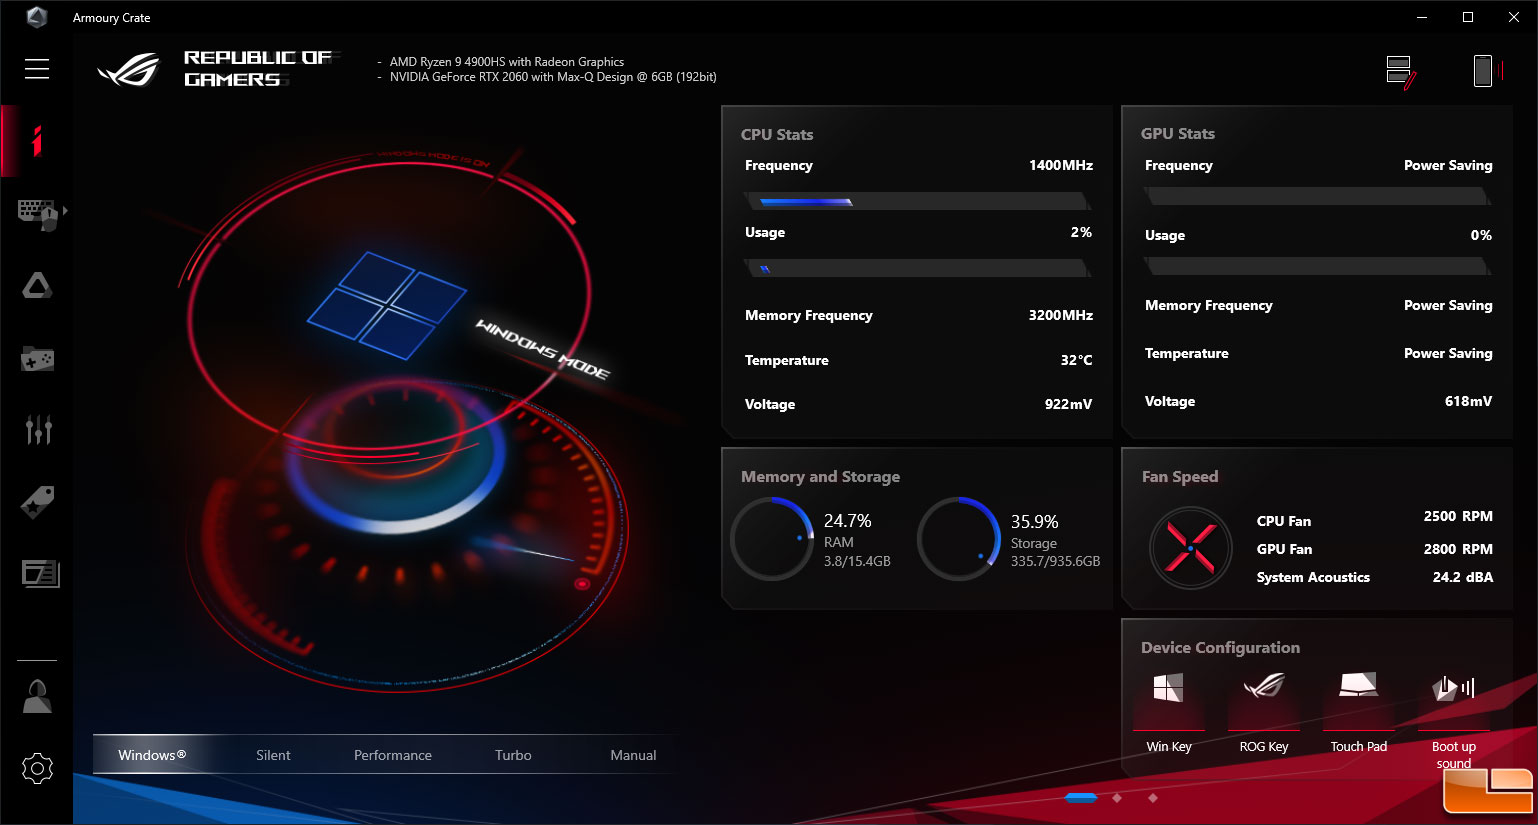Open Scenario Profiles sliders icon

[x=38, y=430]
